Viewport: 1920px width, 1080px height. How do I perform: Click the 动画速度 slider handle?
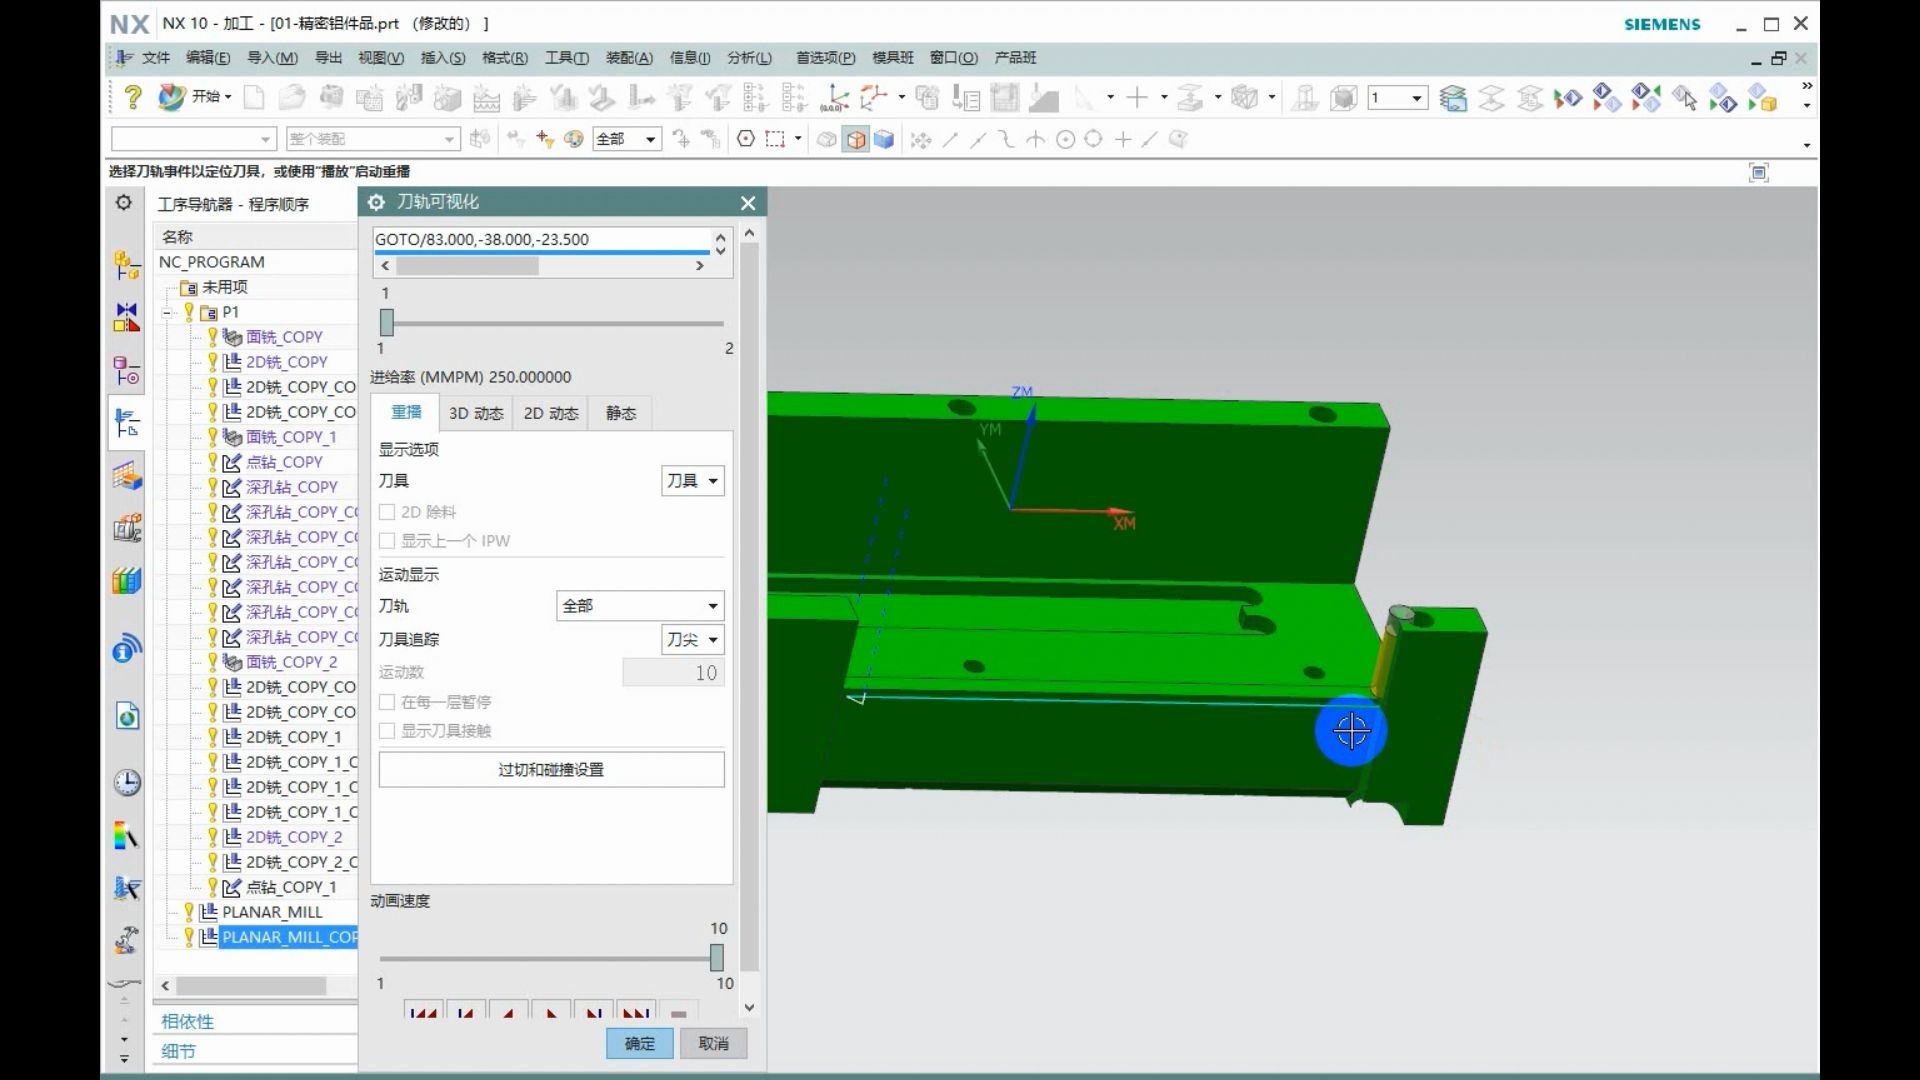(x=717, y=957)
